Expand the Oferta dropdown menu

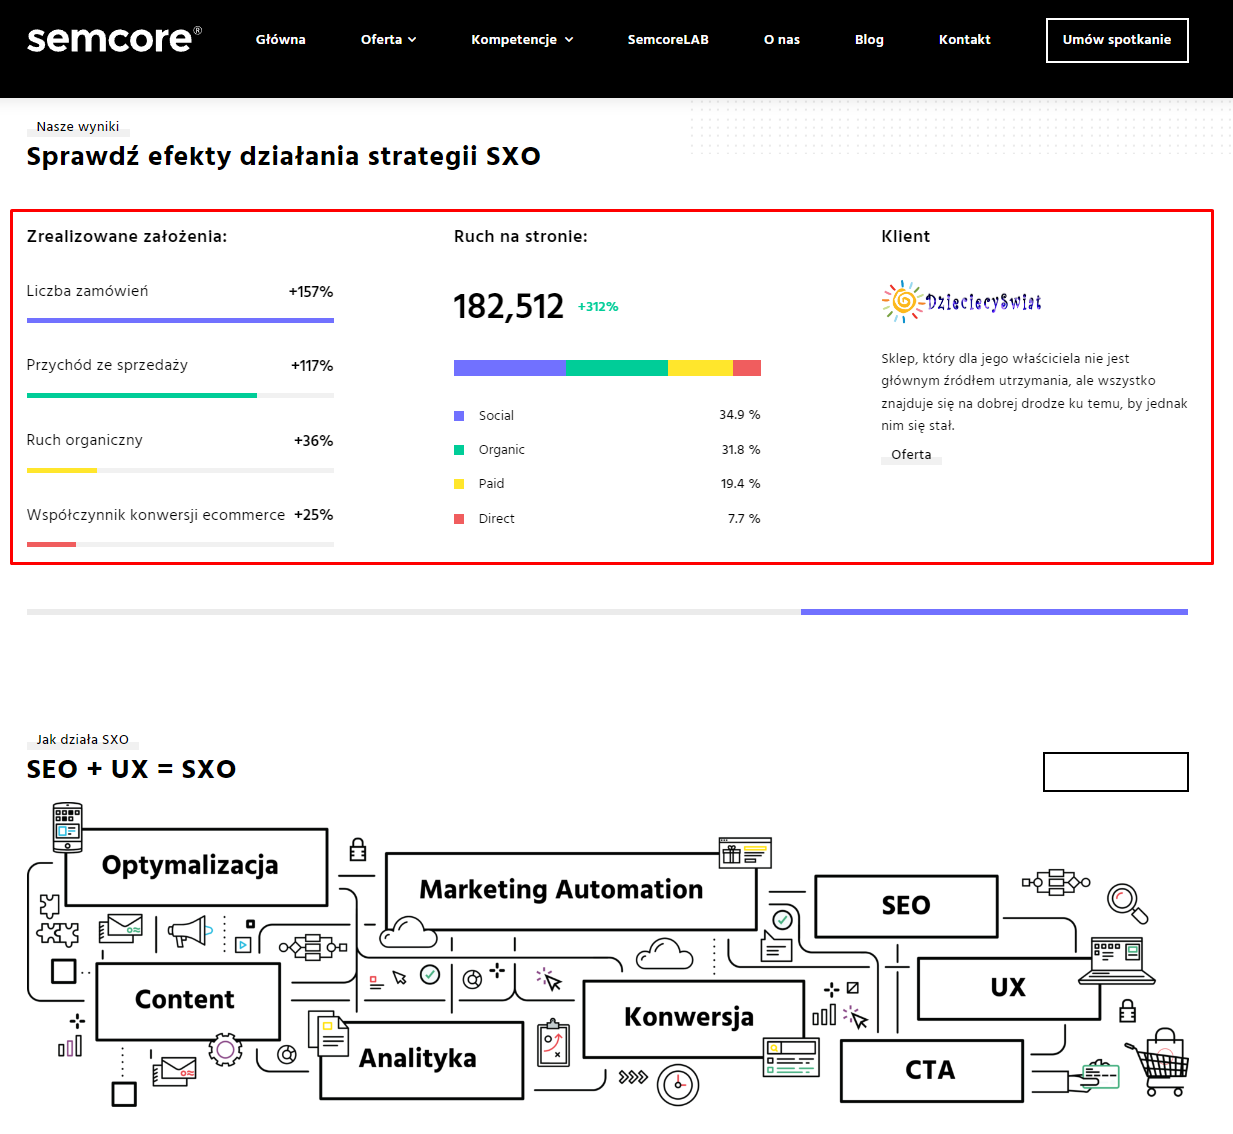point(388,40)
